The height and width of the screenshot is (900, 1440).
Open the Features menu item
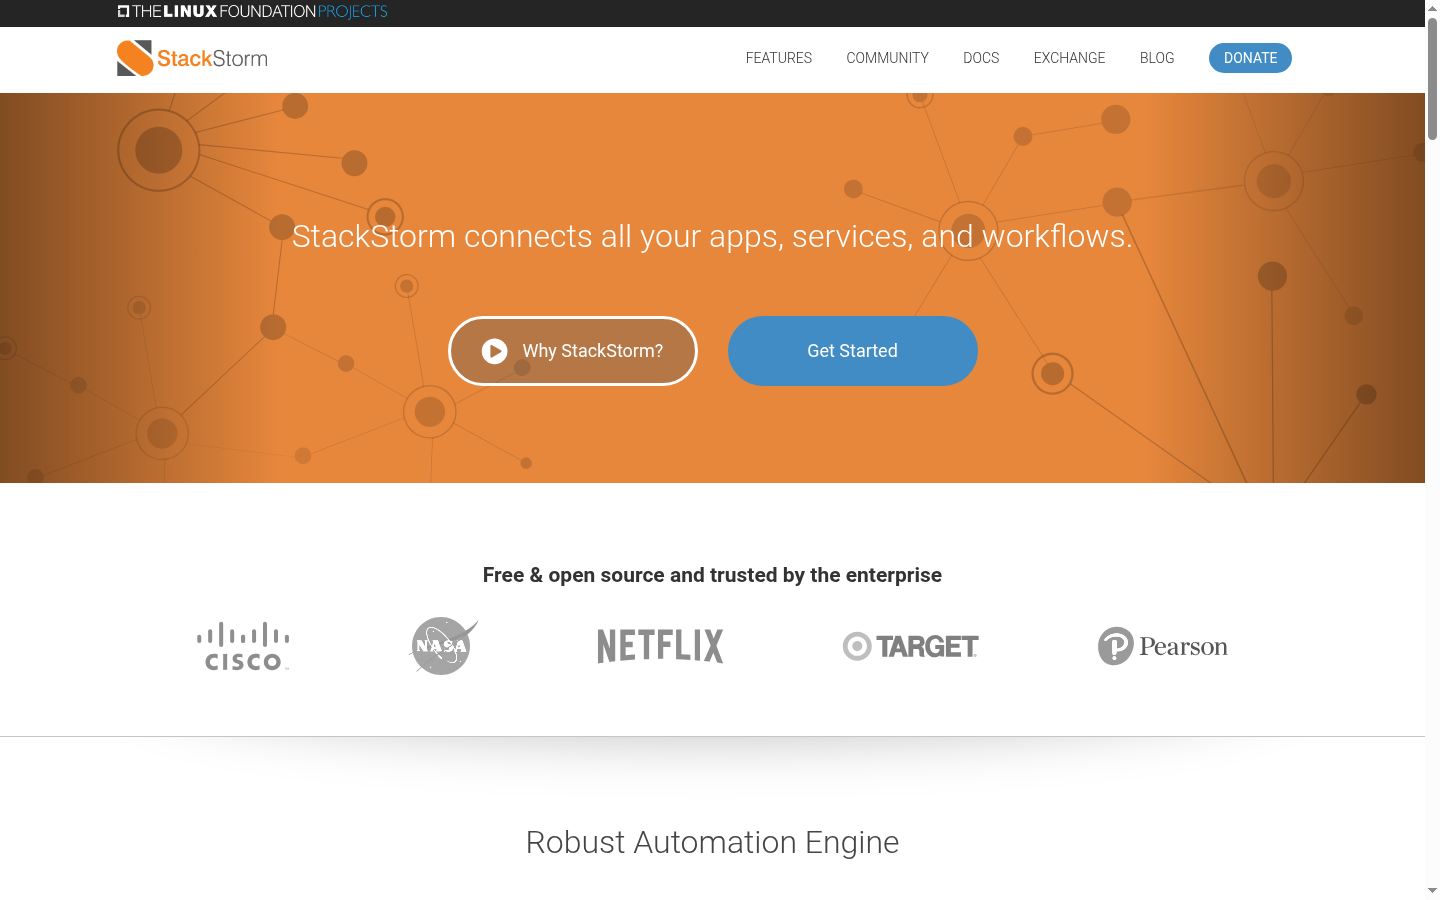click(x=779, y=58)
